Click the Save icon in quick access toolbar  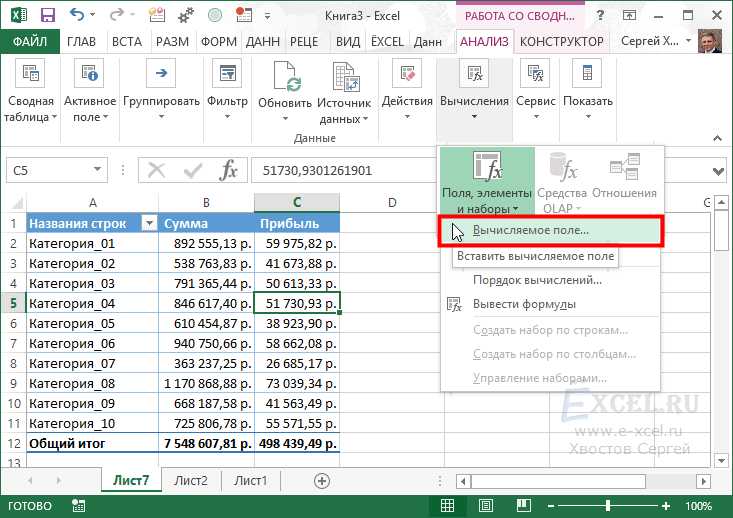pos(45,16)
